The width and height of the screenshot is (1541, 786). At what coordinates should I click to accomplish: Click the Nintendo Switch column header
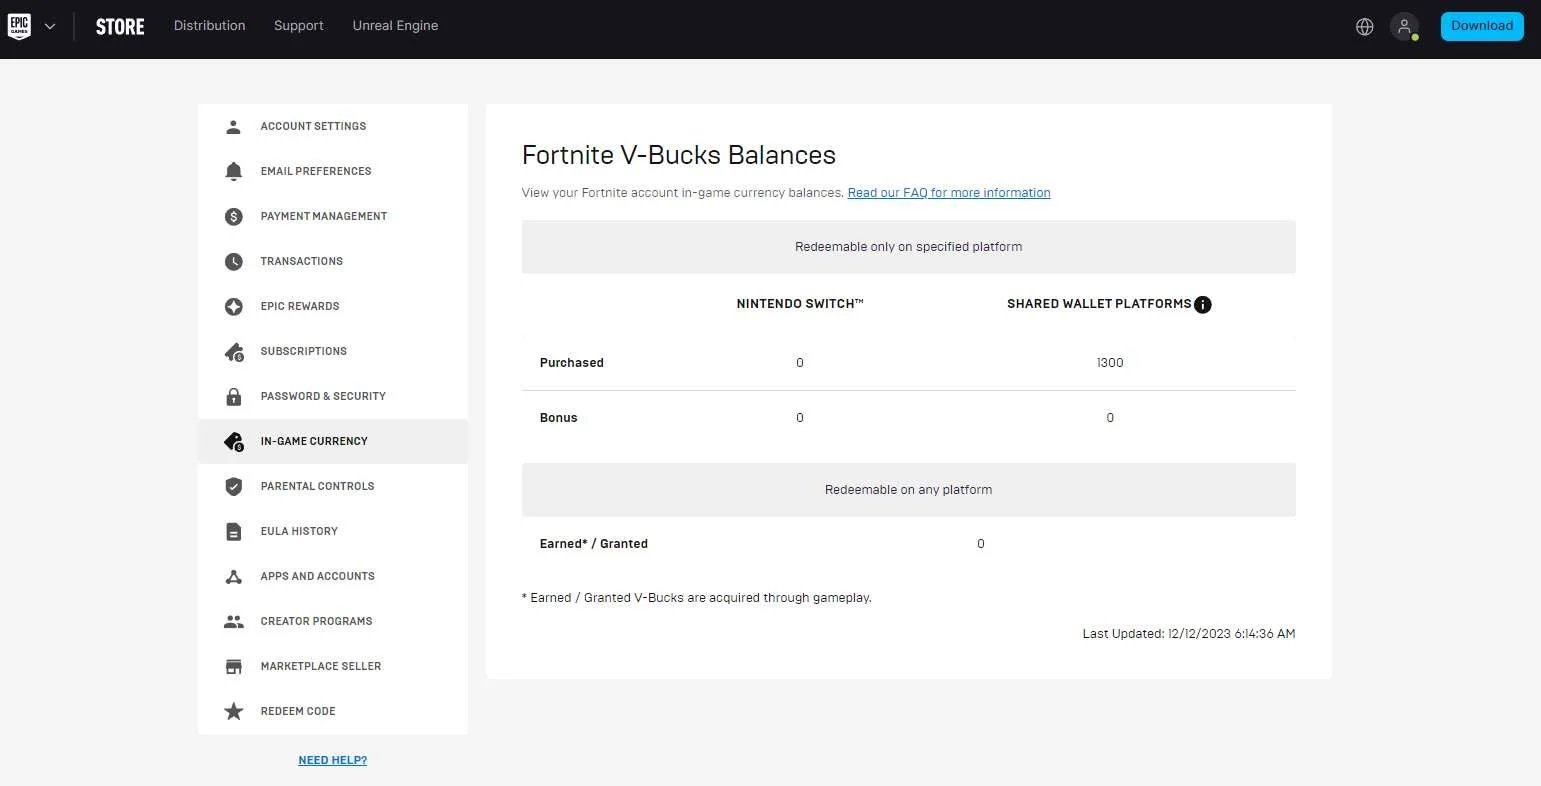800,304
